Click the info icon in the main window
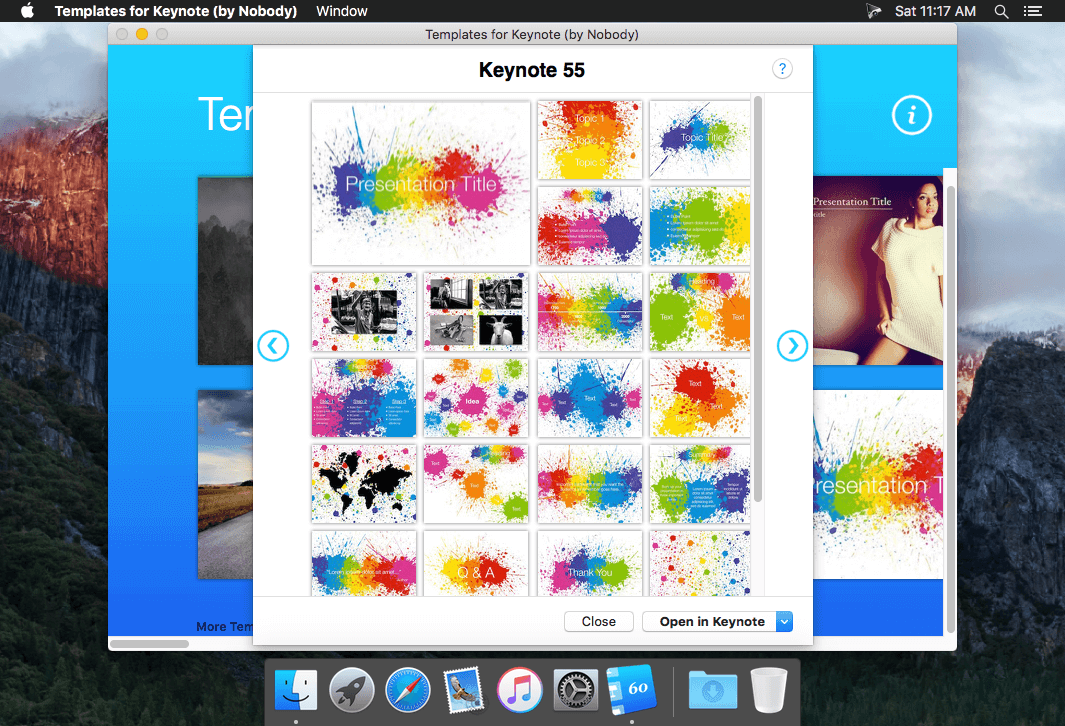Viewport: 1065px width, 726px height. [x=911, y=115]
